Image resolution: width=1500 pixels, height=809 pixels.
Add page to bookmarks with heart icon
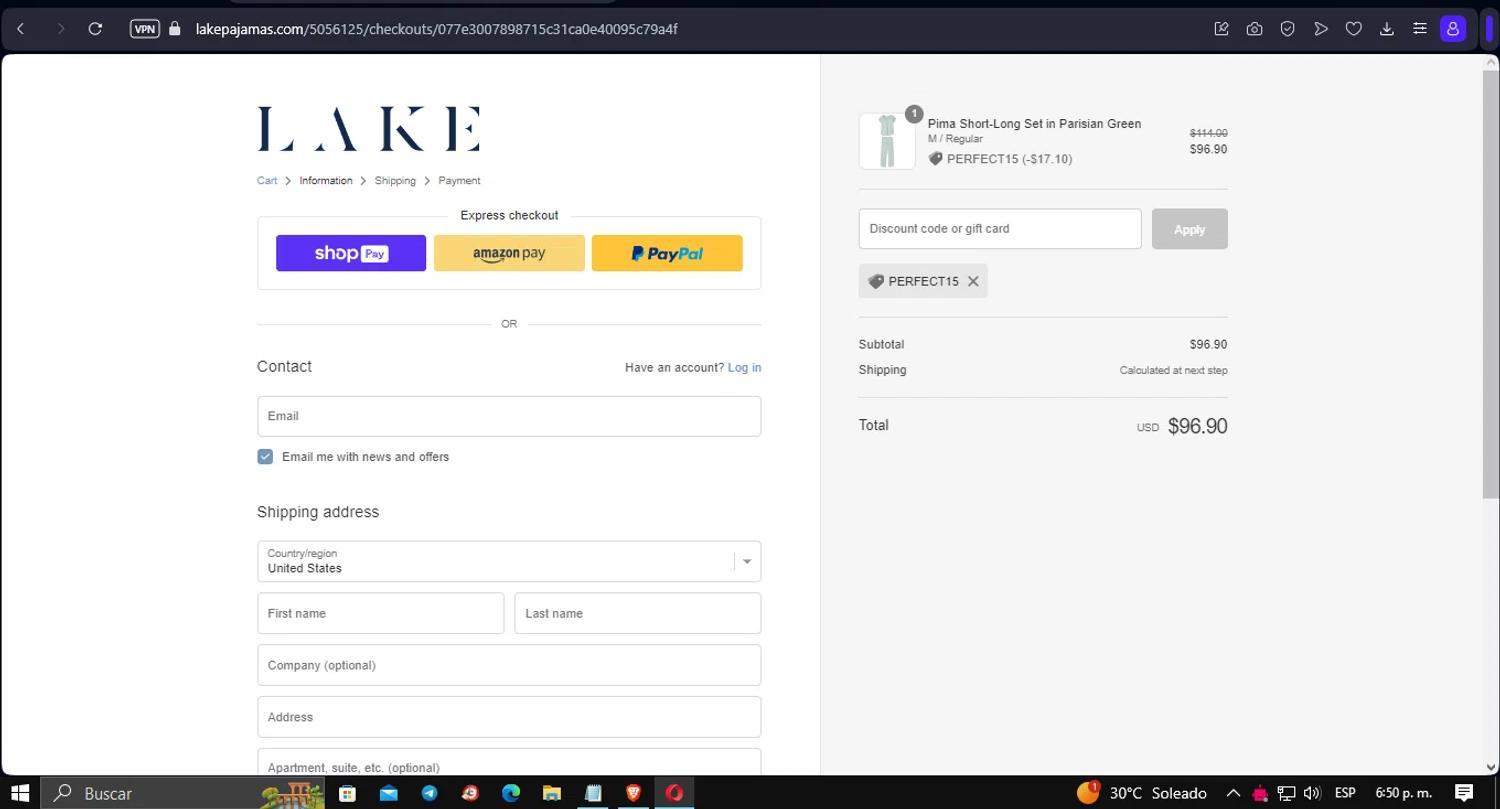pyautogui.click(x=1353, y=29)
